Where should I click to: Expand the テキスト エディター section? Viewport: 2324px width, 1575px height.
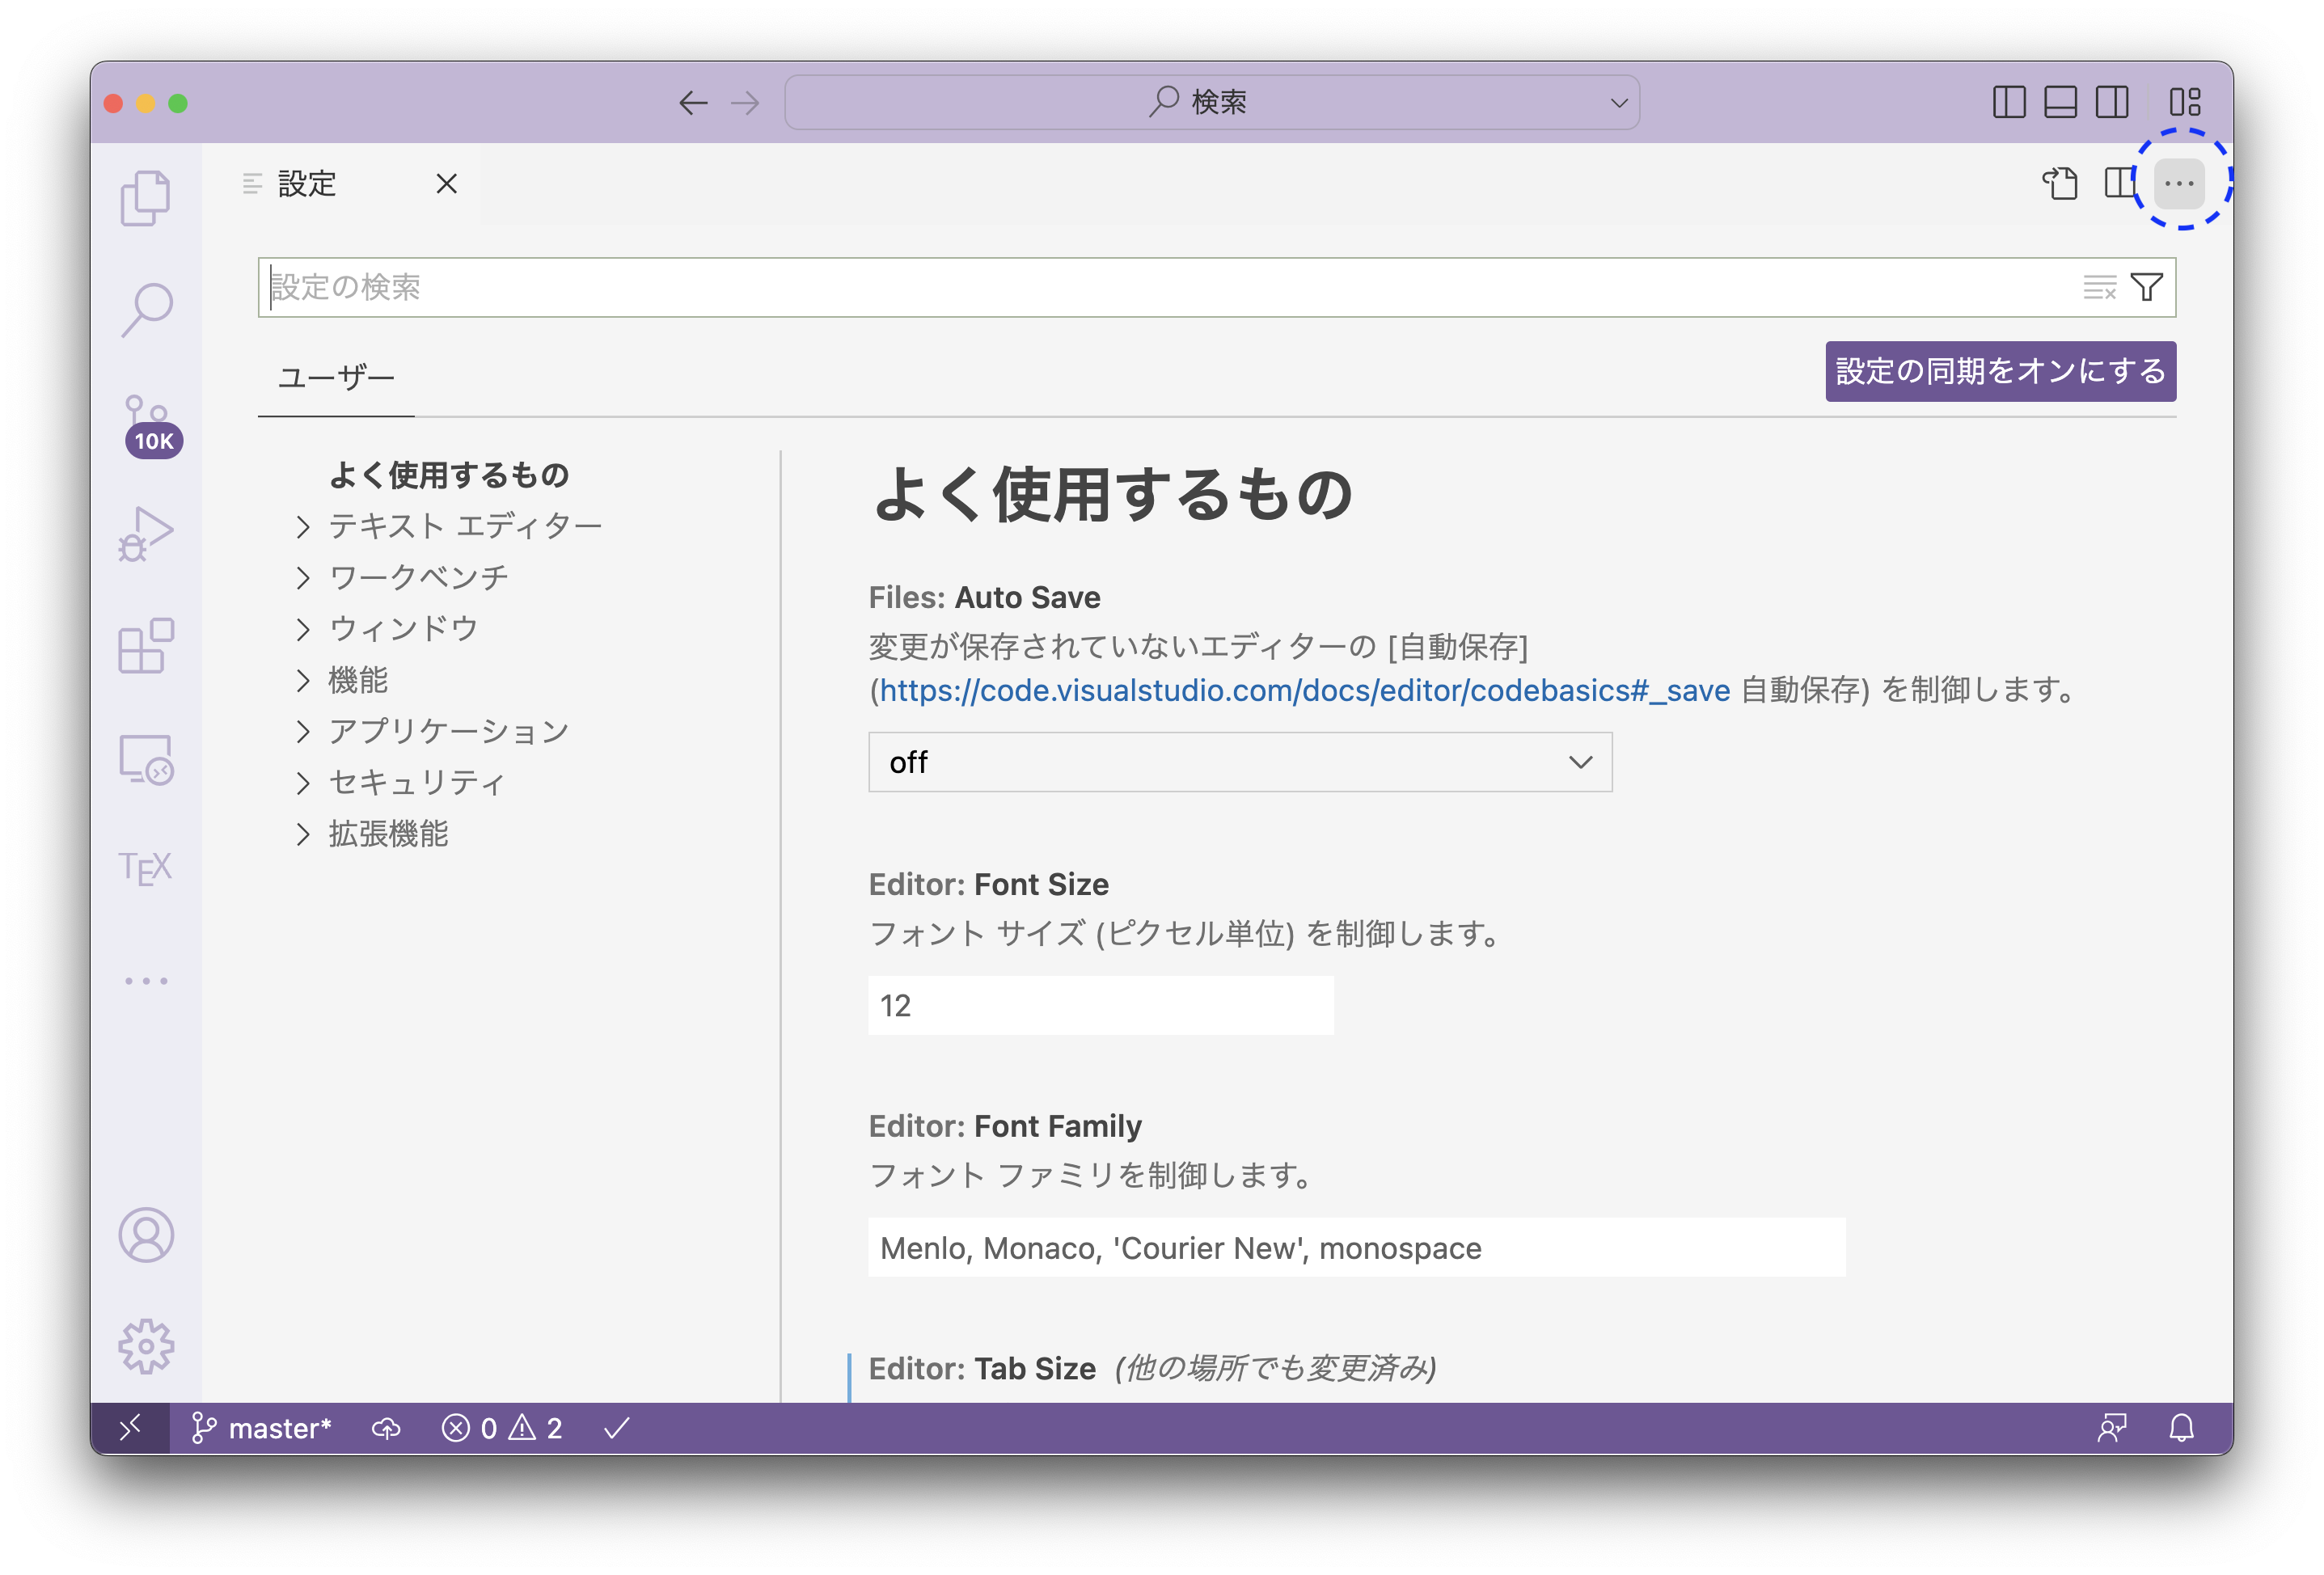[x=464, y=525]
